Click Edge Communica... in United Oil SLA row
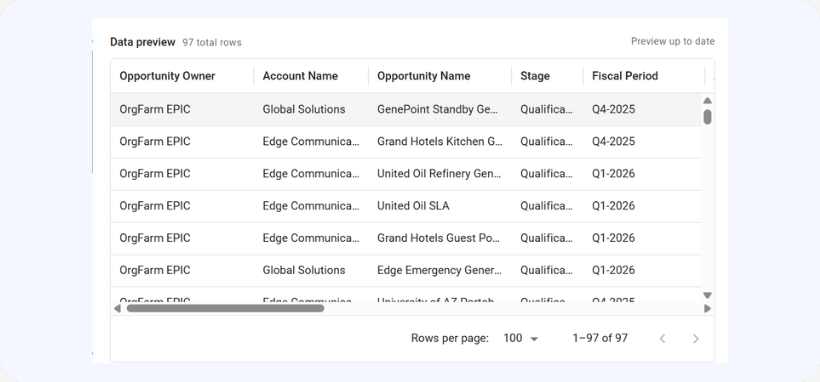This screenshot has width=820, height=382. 311,206
